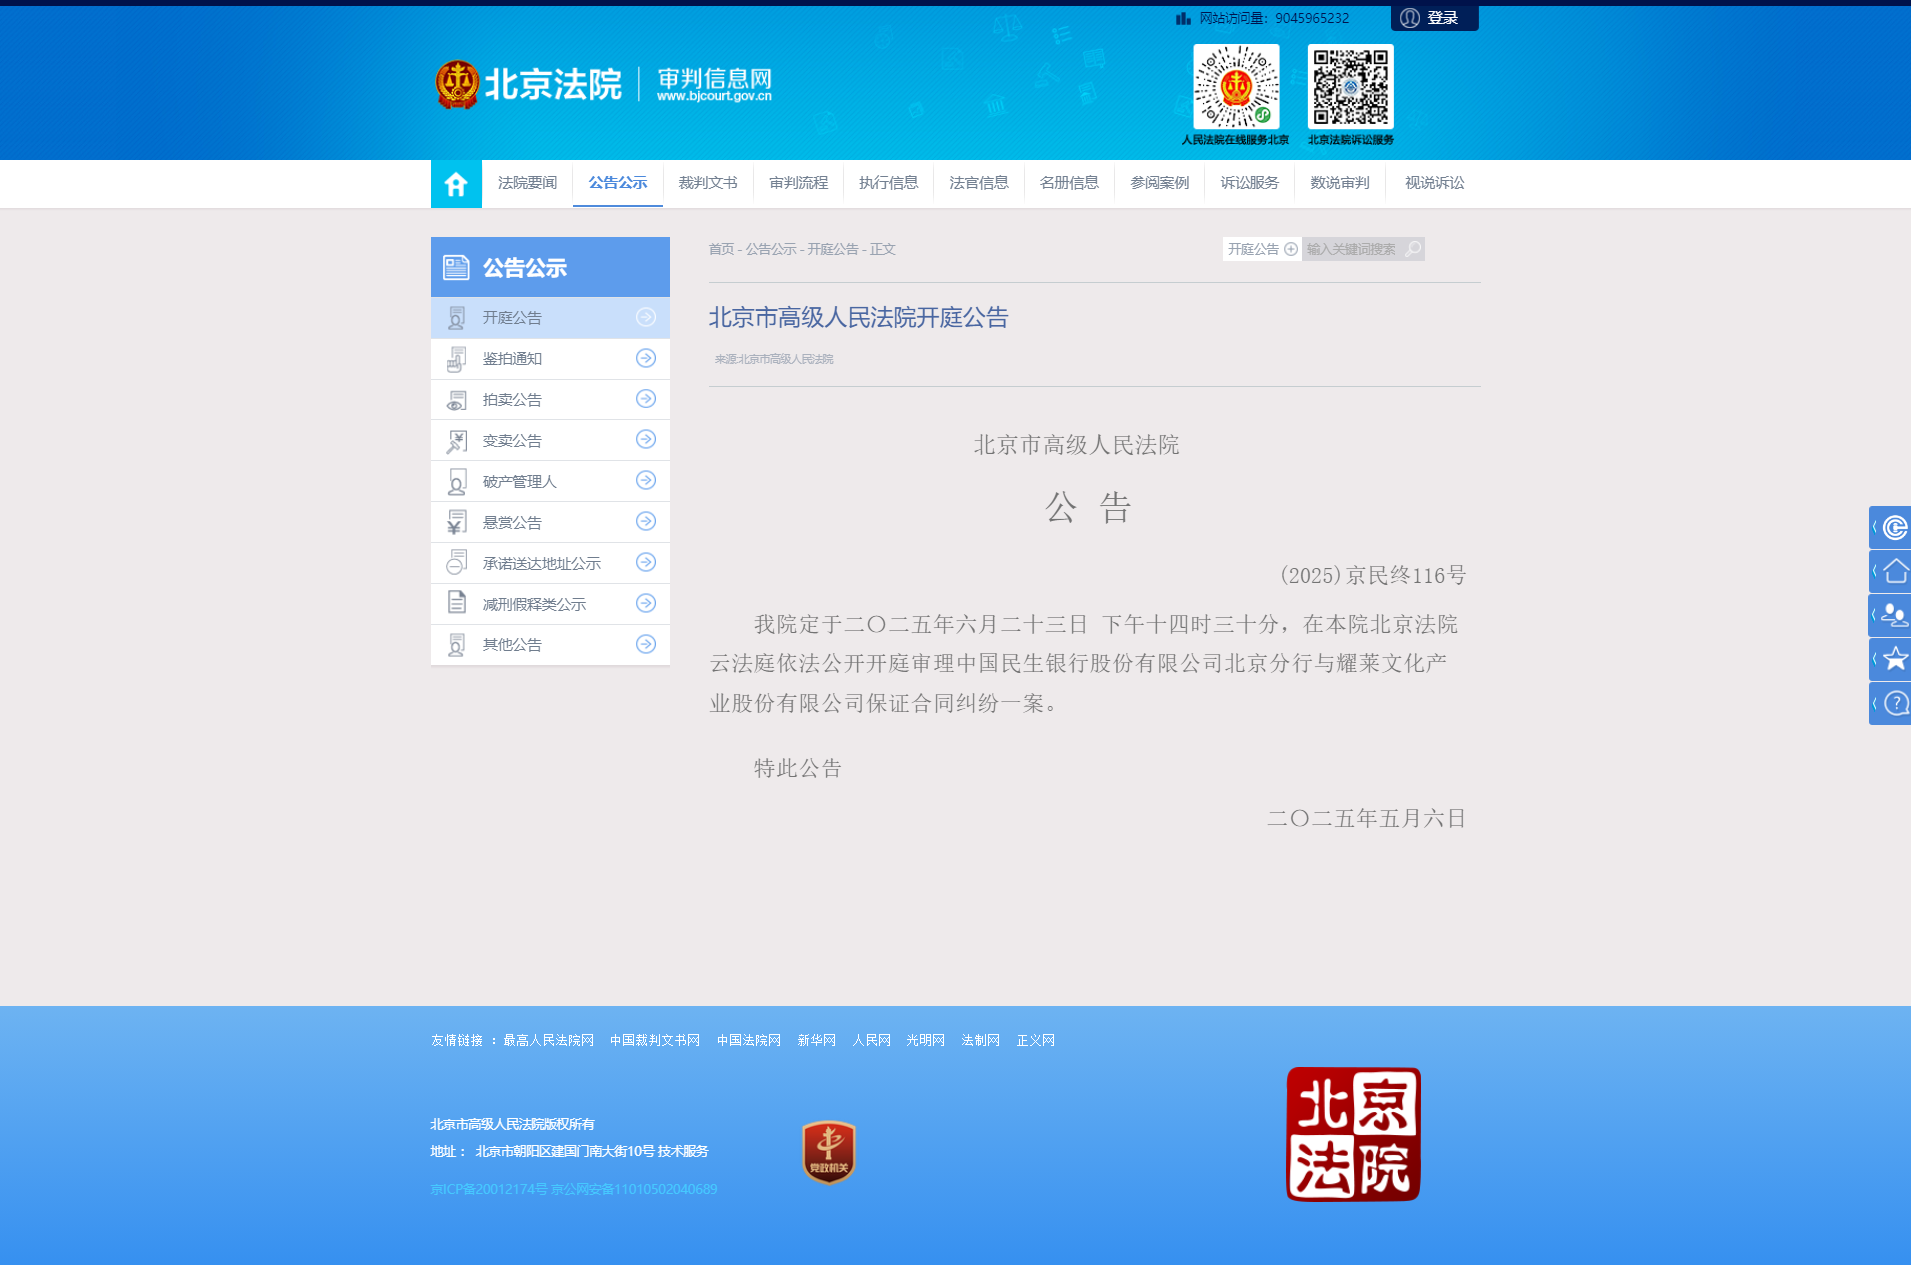Click the home icon in navigation bar
Viewport: 1911px width, 1265px height.
pos(456,184)
